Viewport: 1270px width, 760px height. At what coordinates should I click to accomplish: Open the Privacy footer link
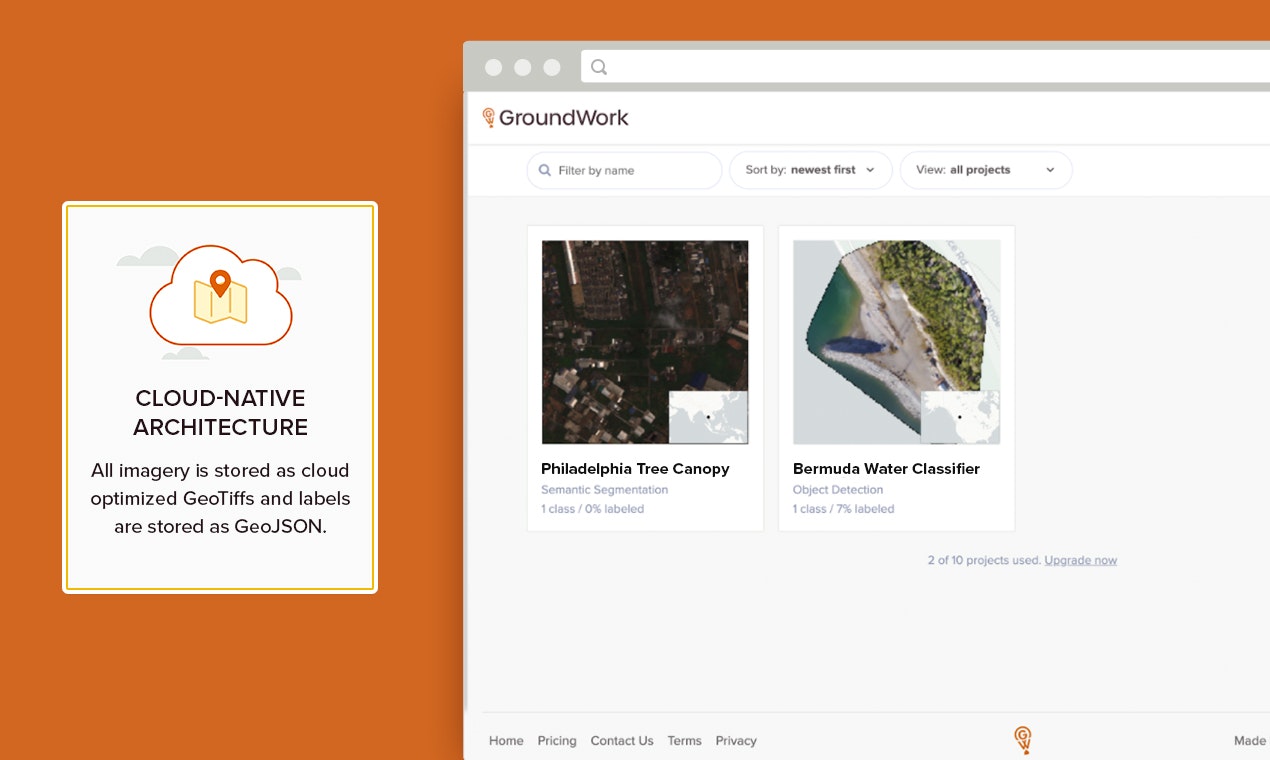pyautogui.click(x=735, y=740)
